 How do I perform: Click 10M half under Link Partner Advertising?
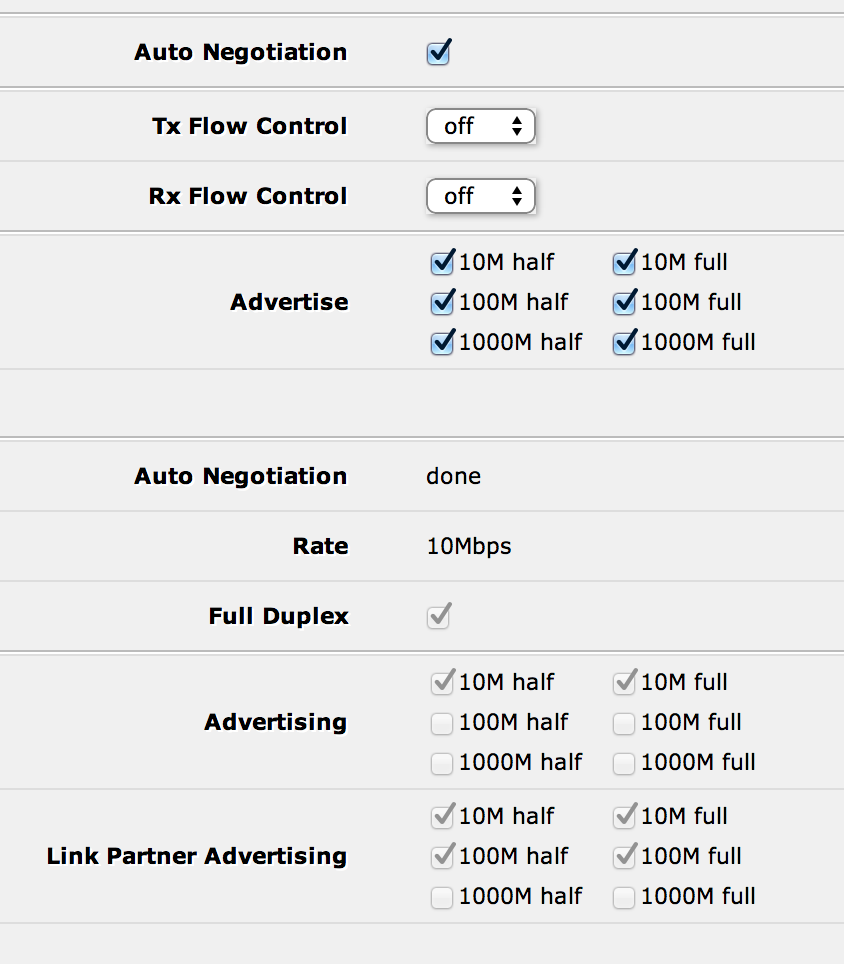(x=442, y=817)
